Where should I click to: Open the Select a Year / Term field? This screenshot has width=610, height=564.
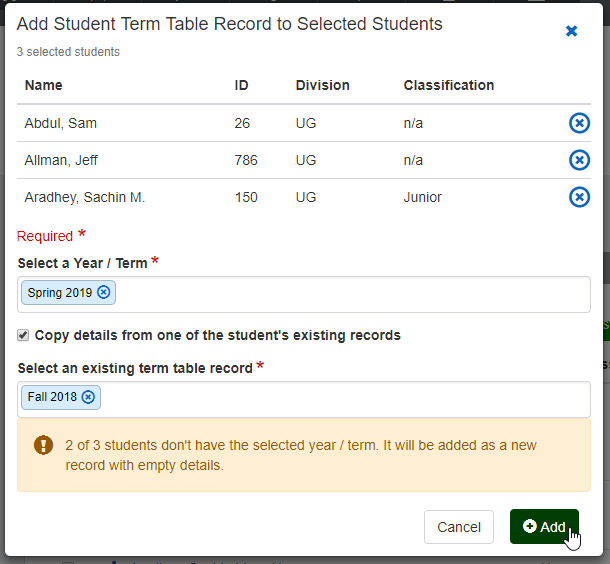coord(350,294)
